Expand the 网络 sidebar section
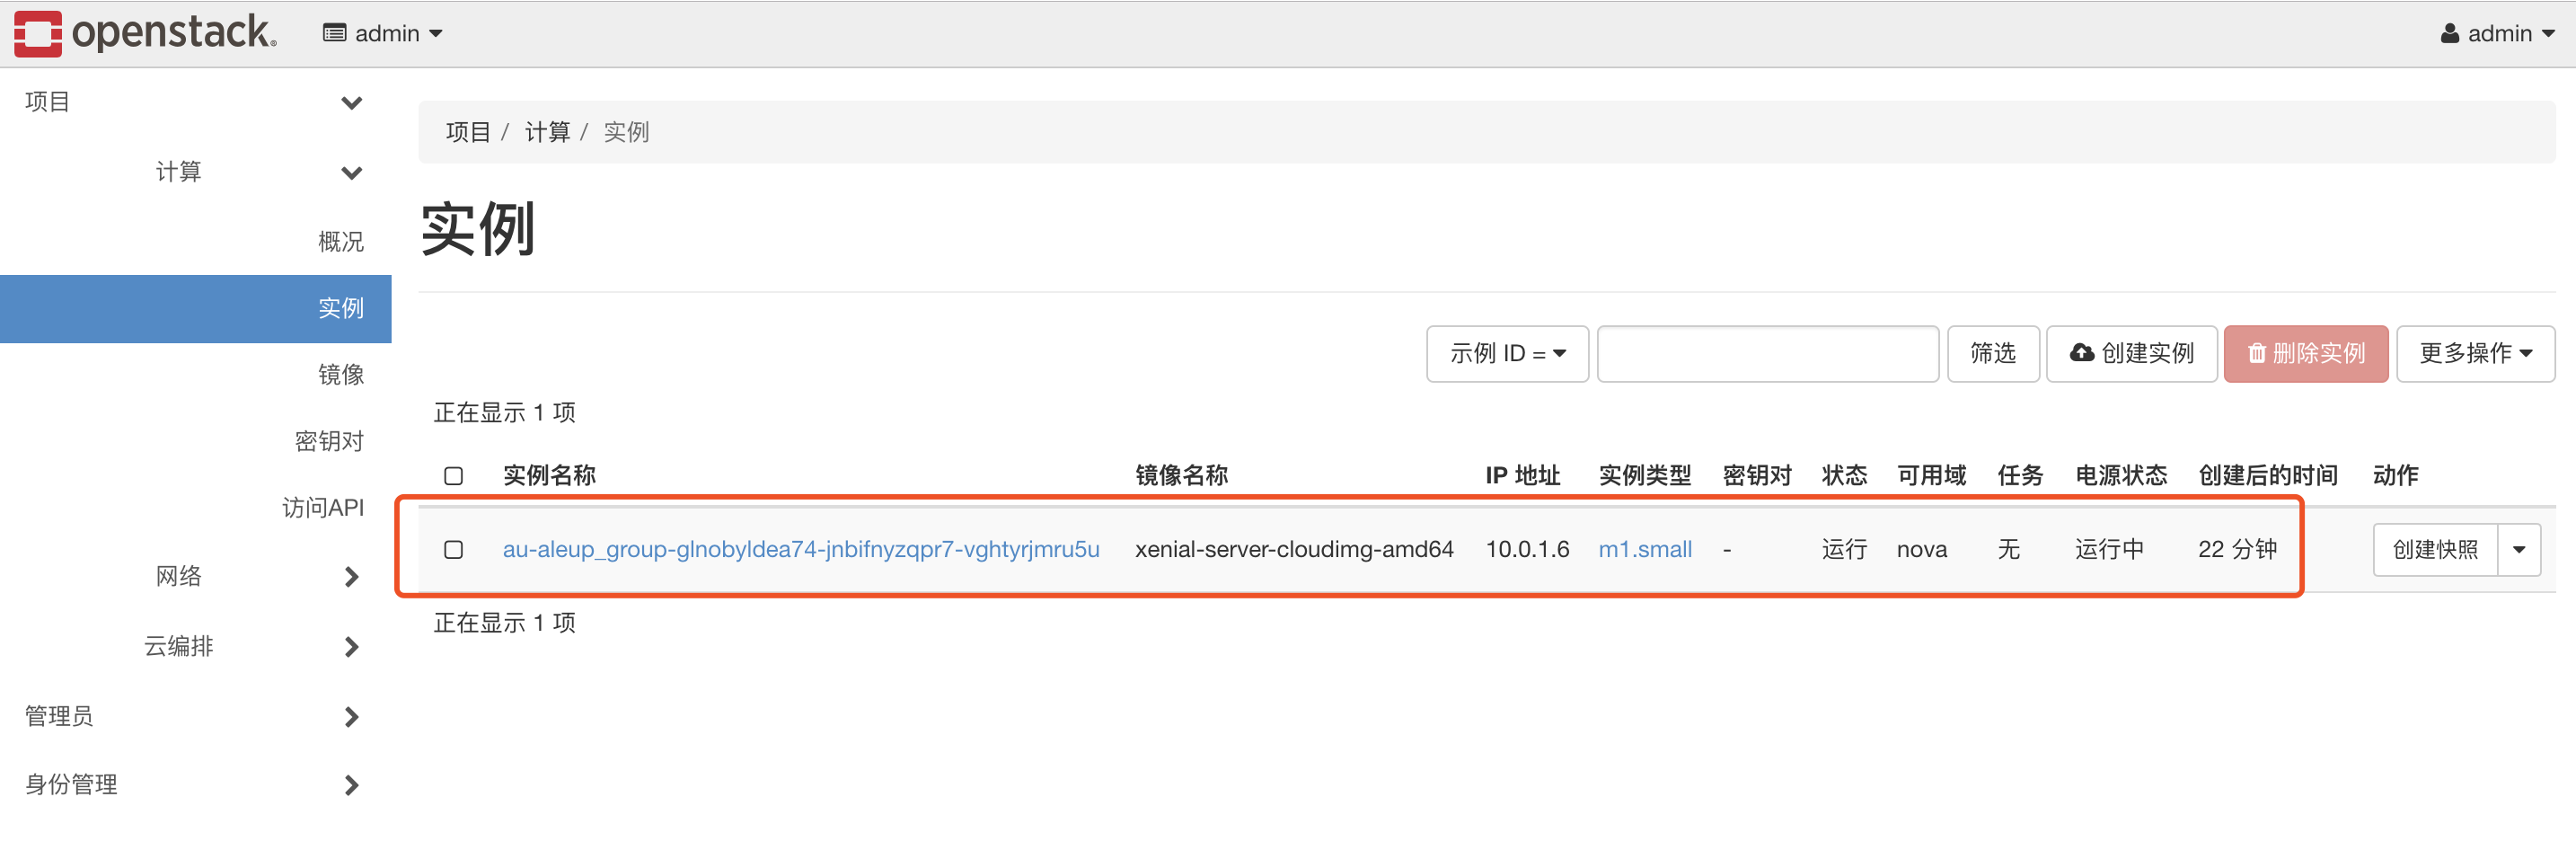 351,577
